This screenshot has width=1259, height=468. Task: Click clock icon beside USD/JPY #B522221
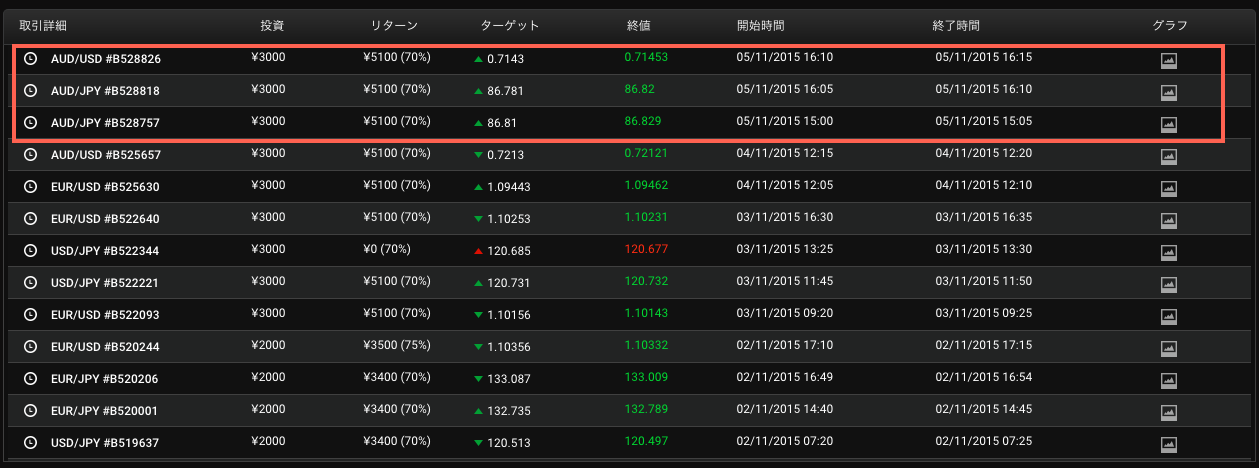(30, 283)
